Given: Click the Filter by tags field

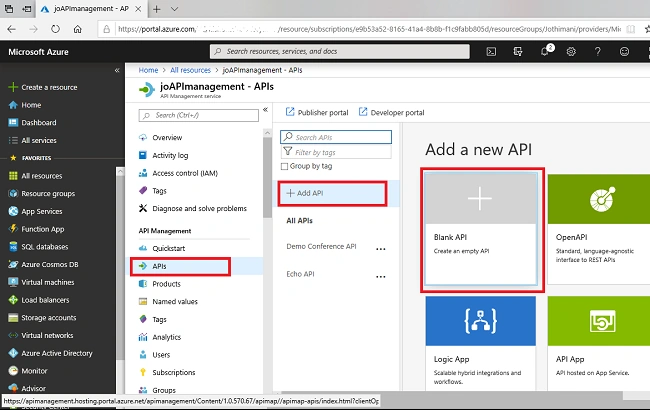Looking at the screenshot, I should click(x=336, y=152).
